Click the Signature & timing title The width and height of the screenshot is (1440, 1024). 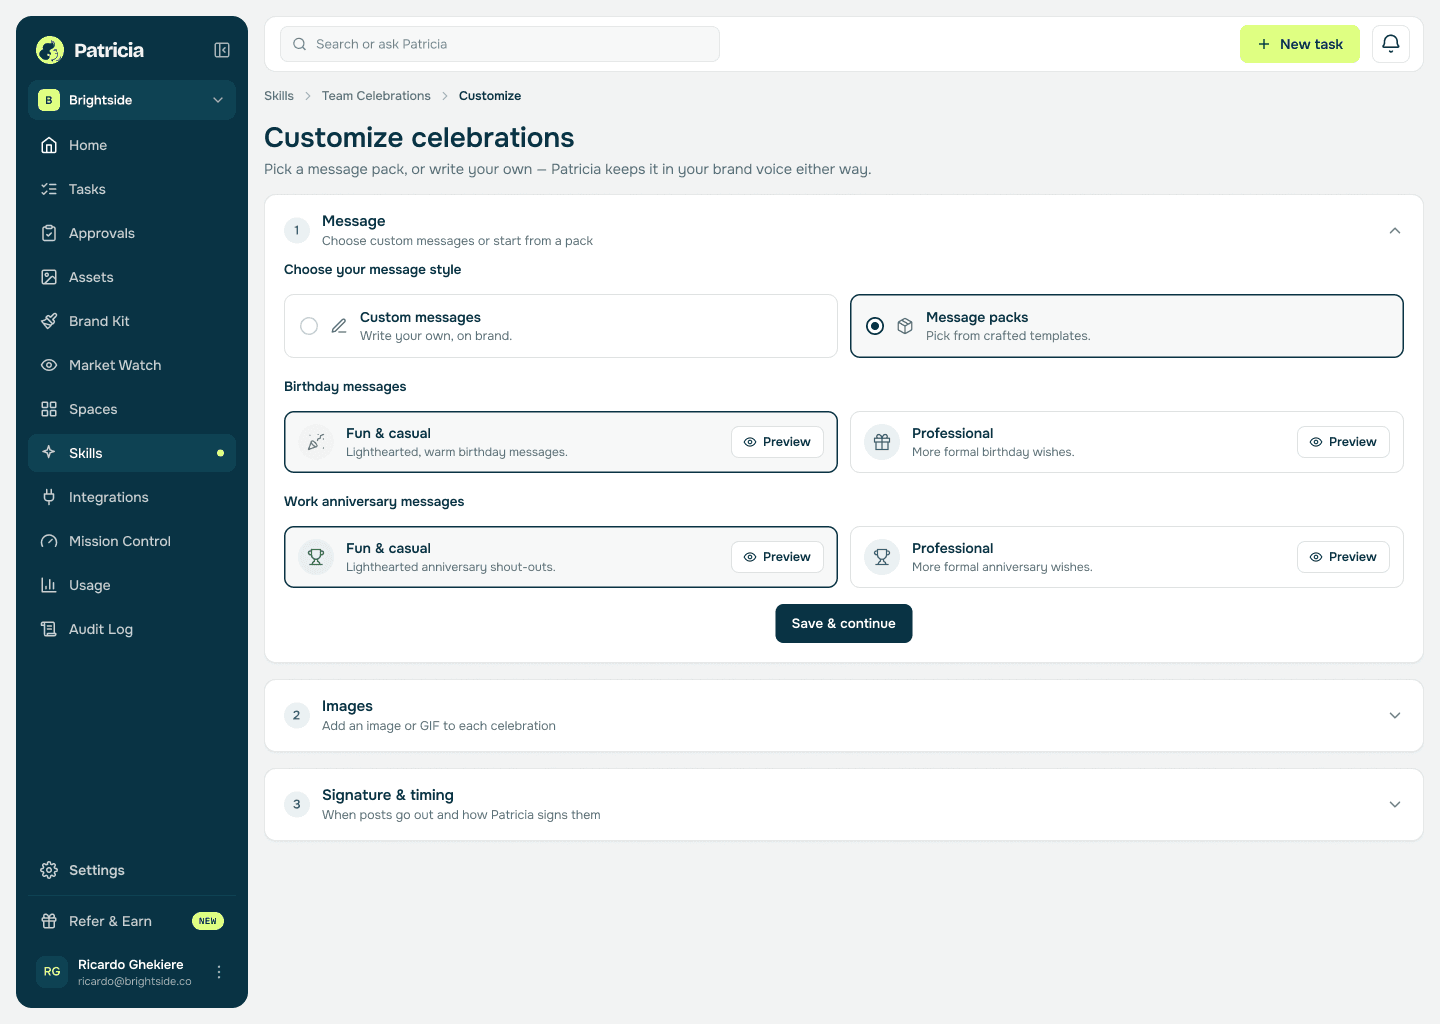pos(388,795)
